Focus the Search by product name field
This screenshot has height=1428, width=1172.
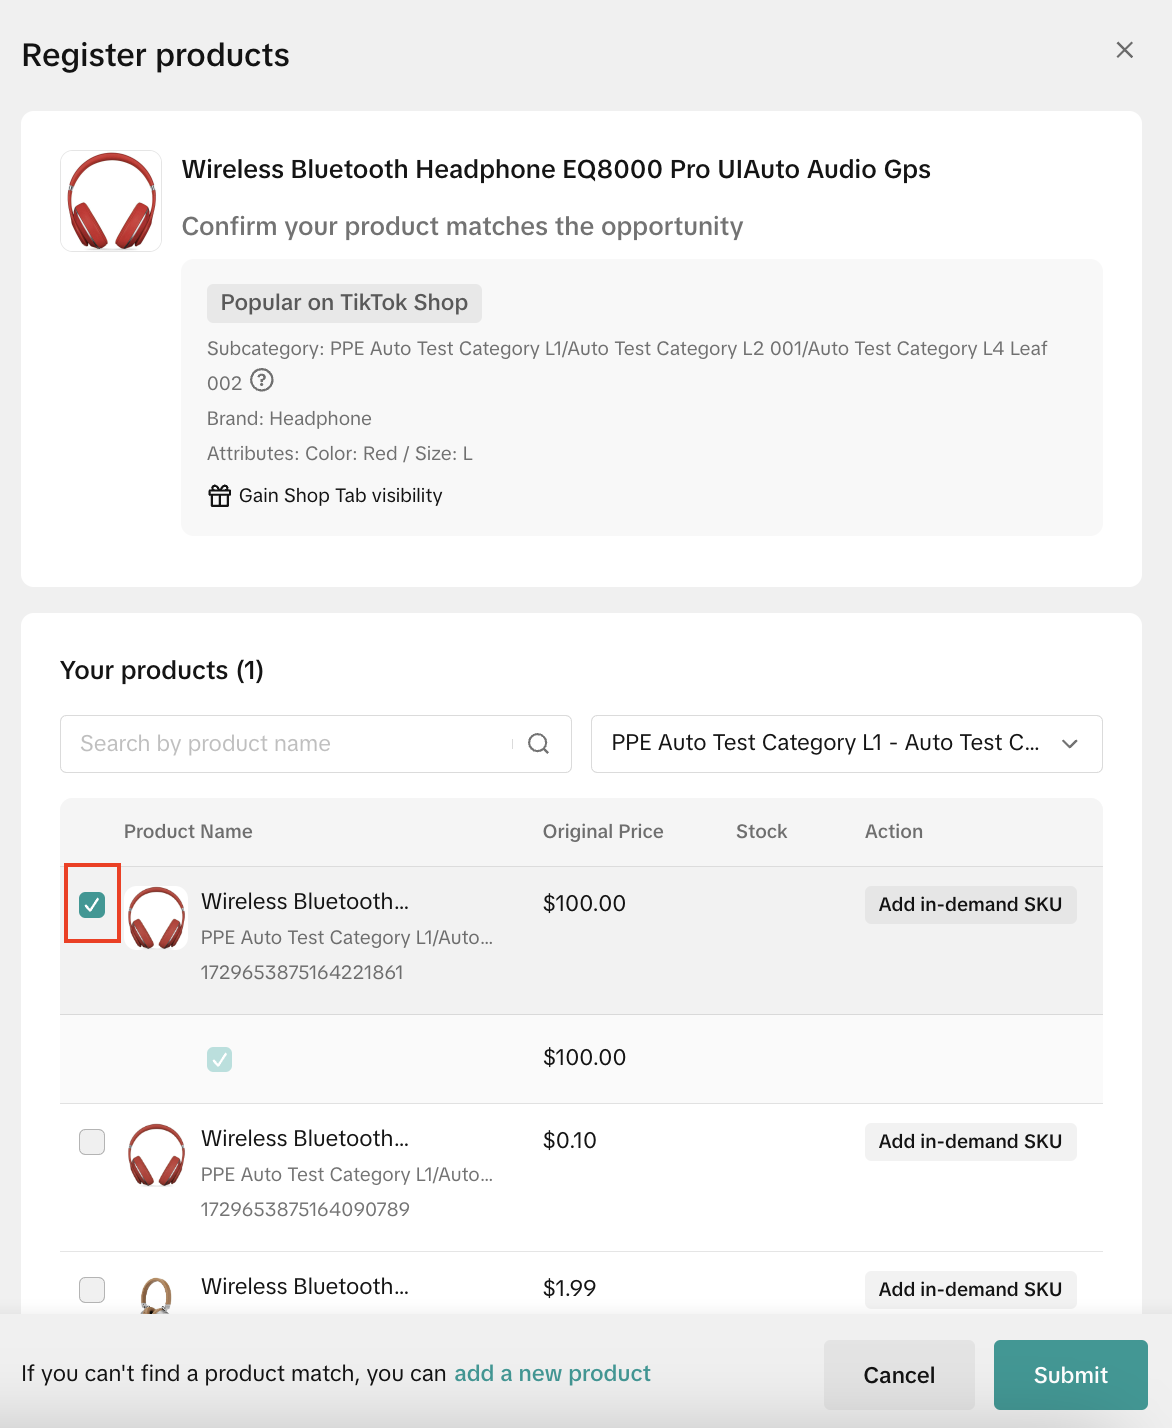coord(290,744)
